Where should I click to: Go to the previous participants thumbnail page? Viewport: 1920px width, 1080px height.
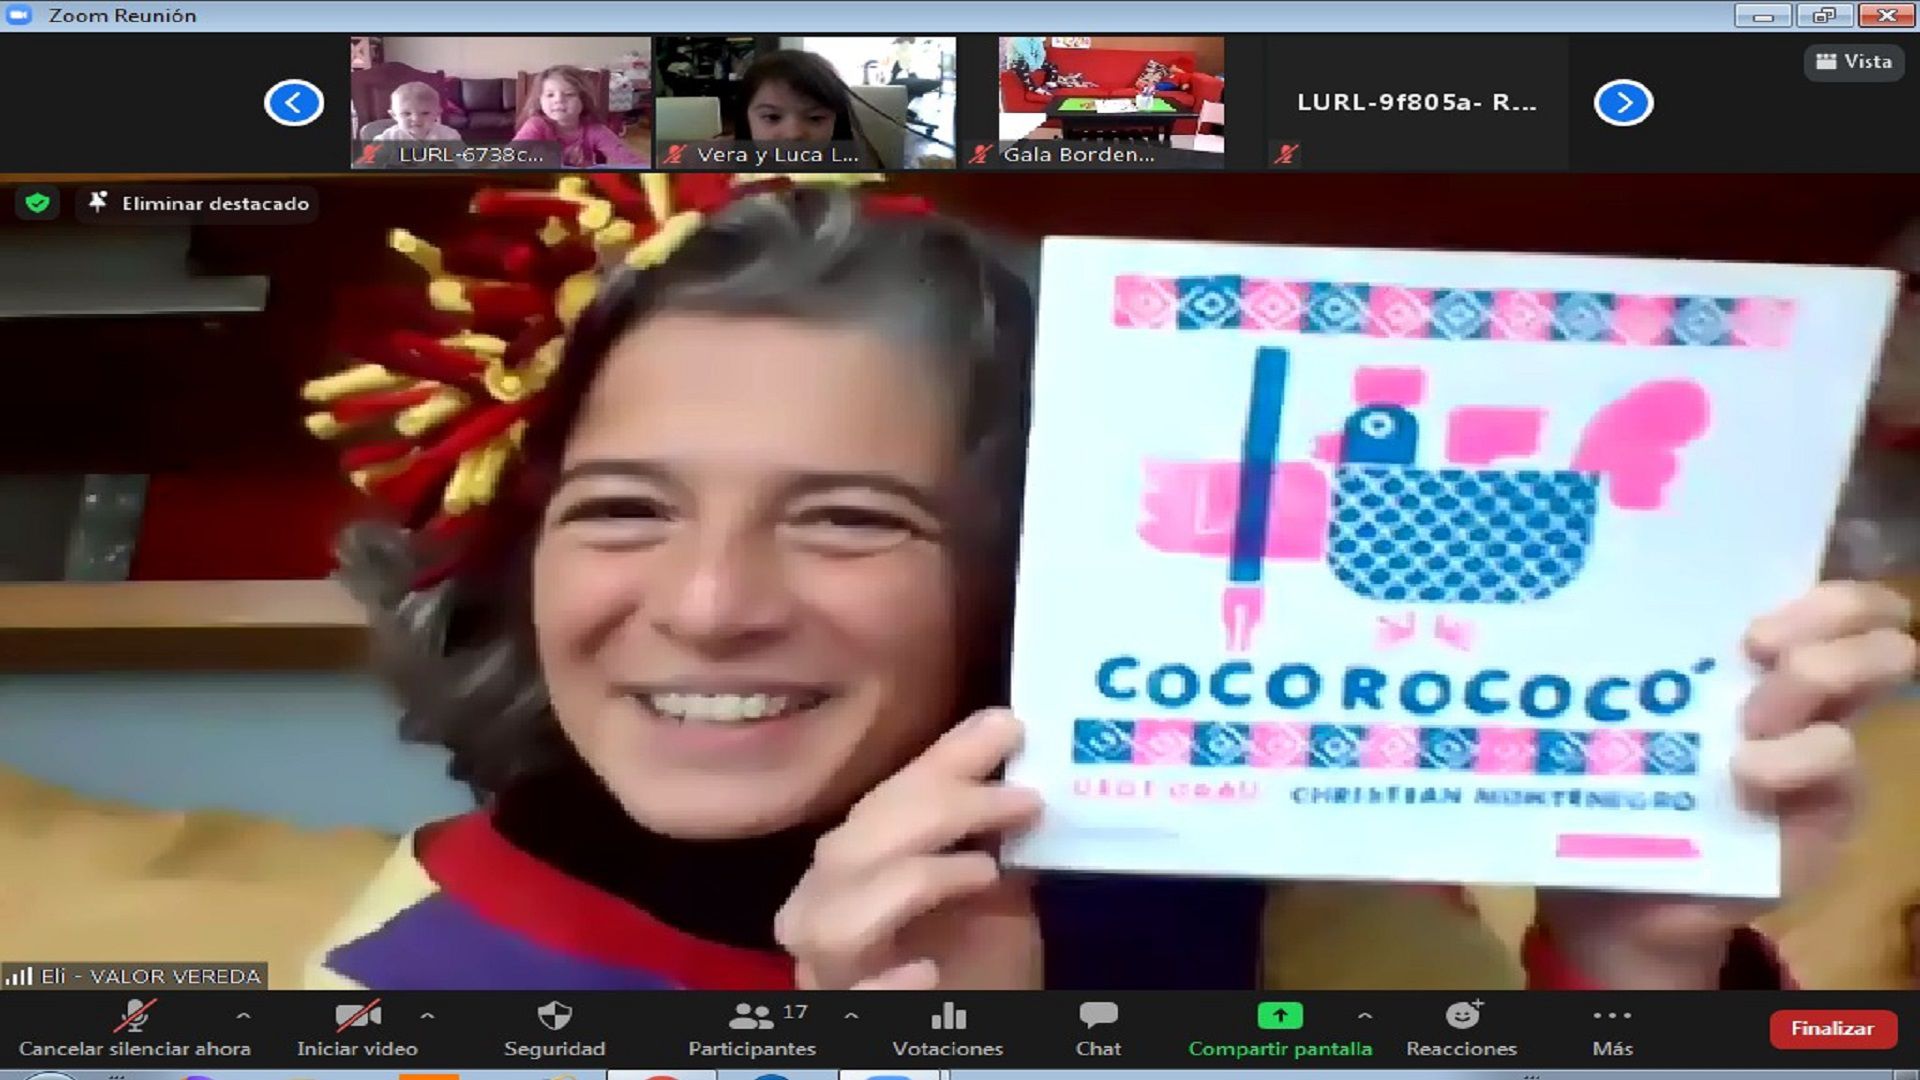pyautogui.click(x=294, y=102)
